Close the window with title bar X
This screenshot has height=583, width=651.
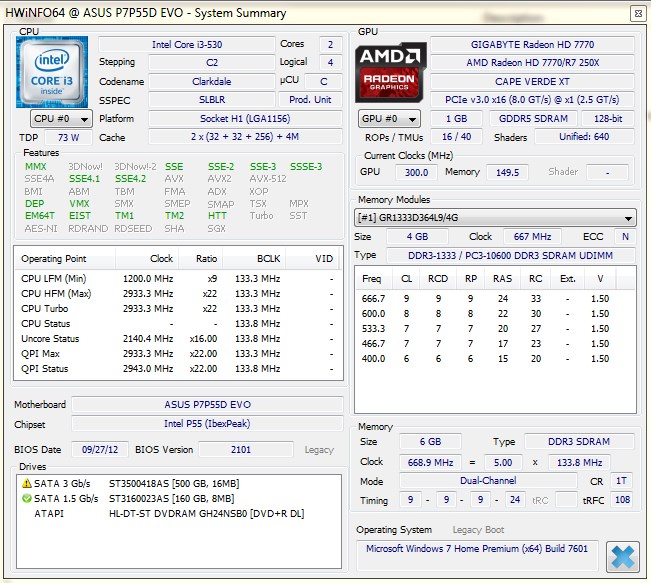638,14
